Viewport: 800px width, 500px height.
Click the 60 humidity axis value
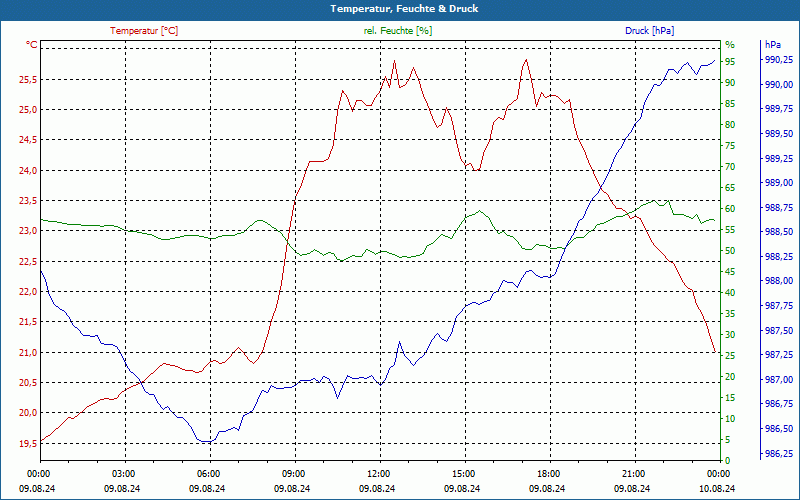click(x=730, y=209)
